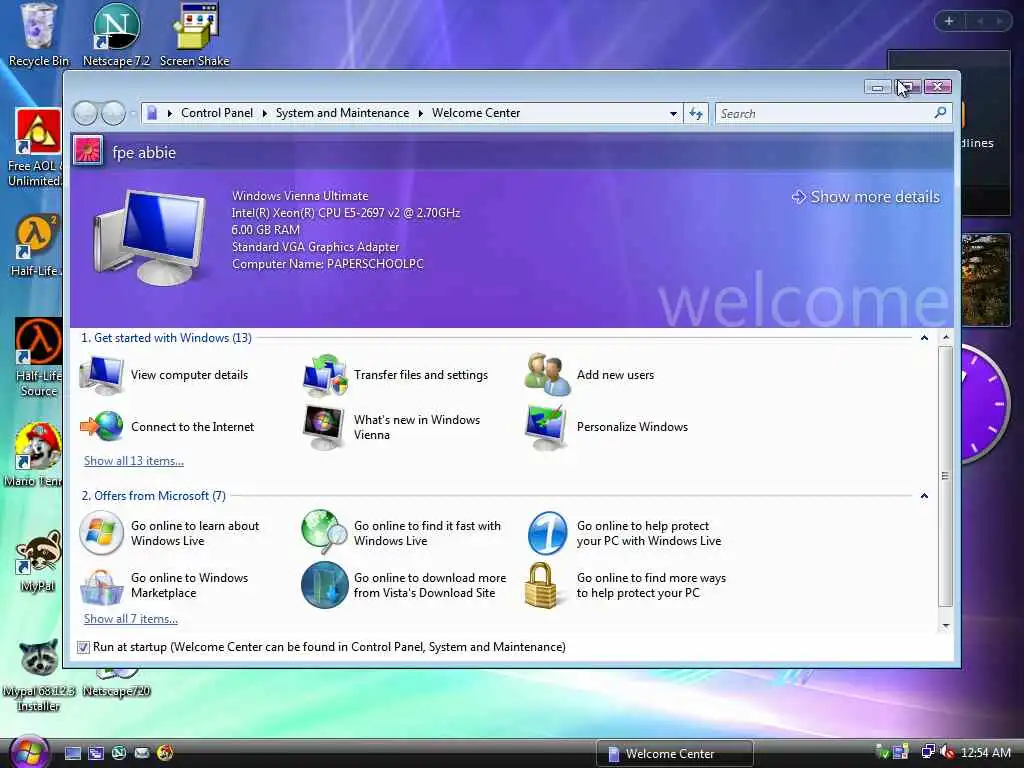Open Transfer files and settings item
This screenshot has width=1024, height=768.
click(x=396, y=375)
